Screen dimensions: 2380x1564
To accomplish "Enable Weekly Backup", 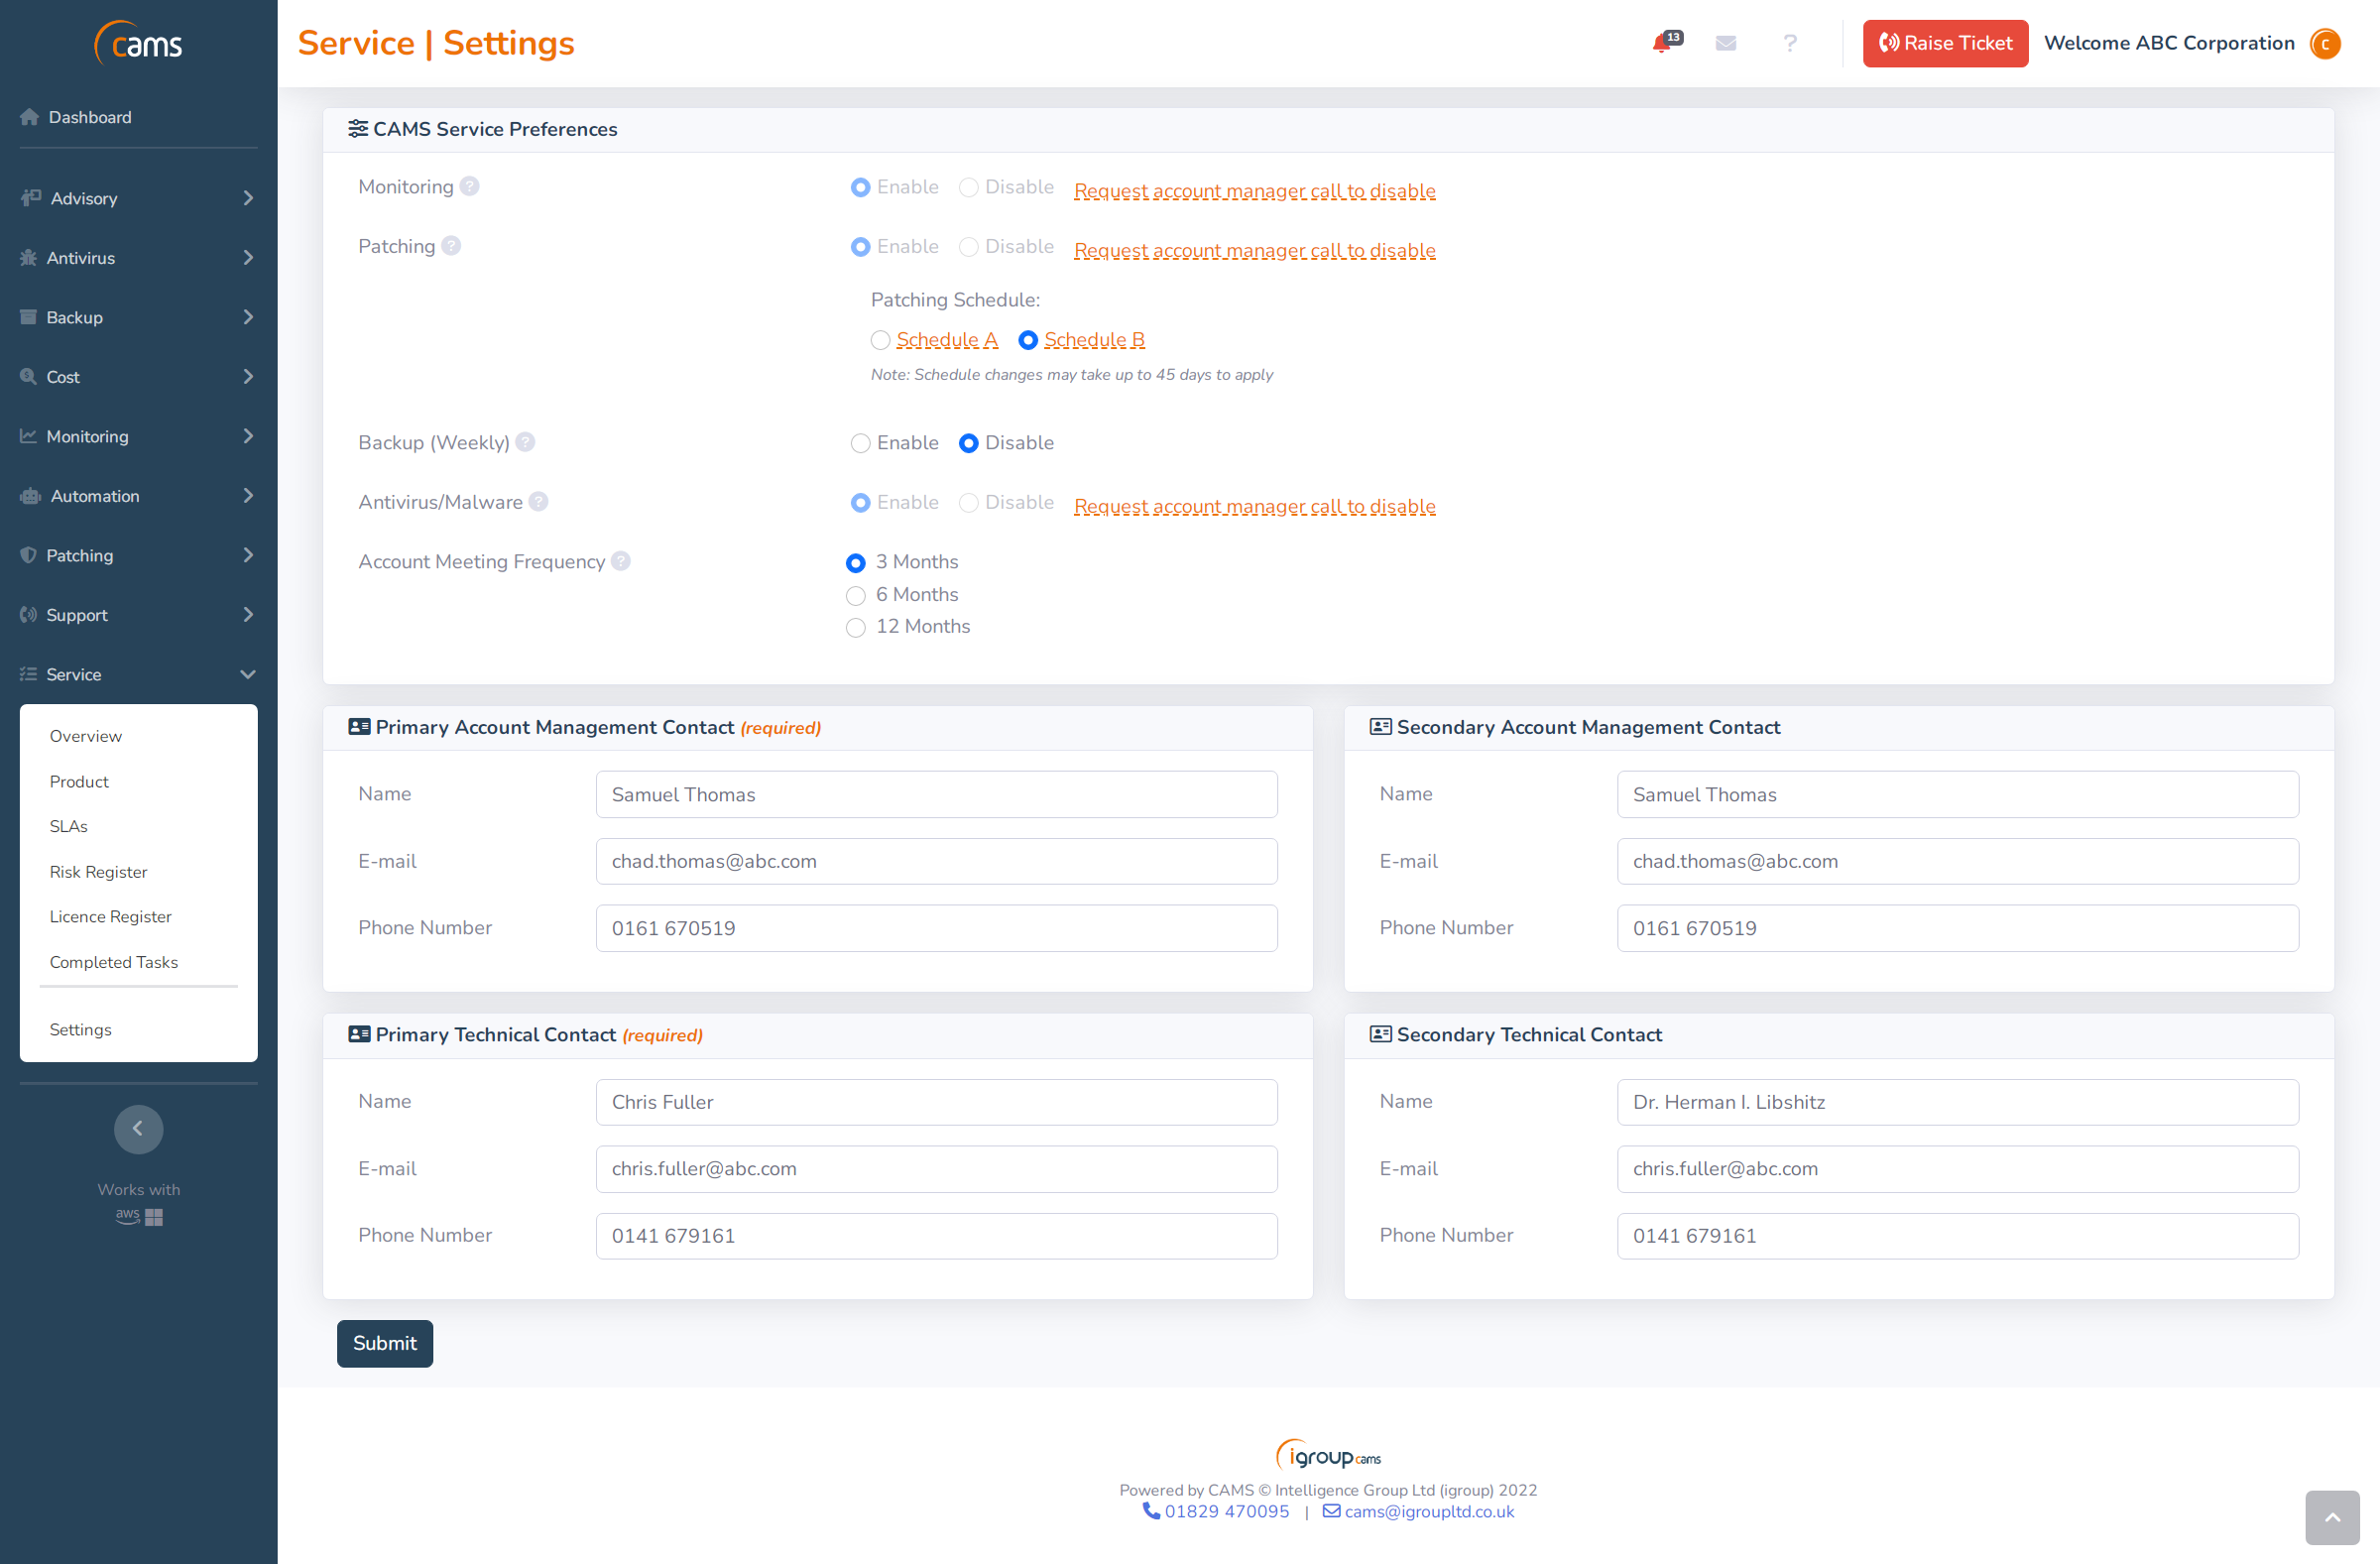I will click(x=860, y=443).
